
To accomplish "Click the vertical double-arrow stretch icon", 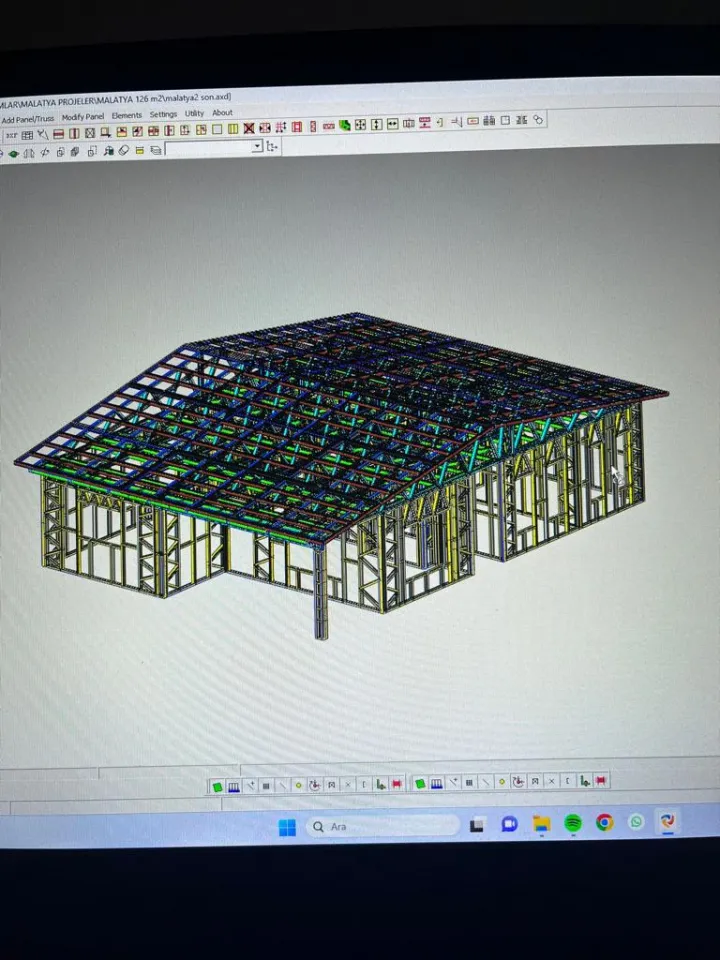I will (x=377, y=124).
